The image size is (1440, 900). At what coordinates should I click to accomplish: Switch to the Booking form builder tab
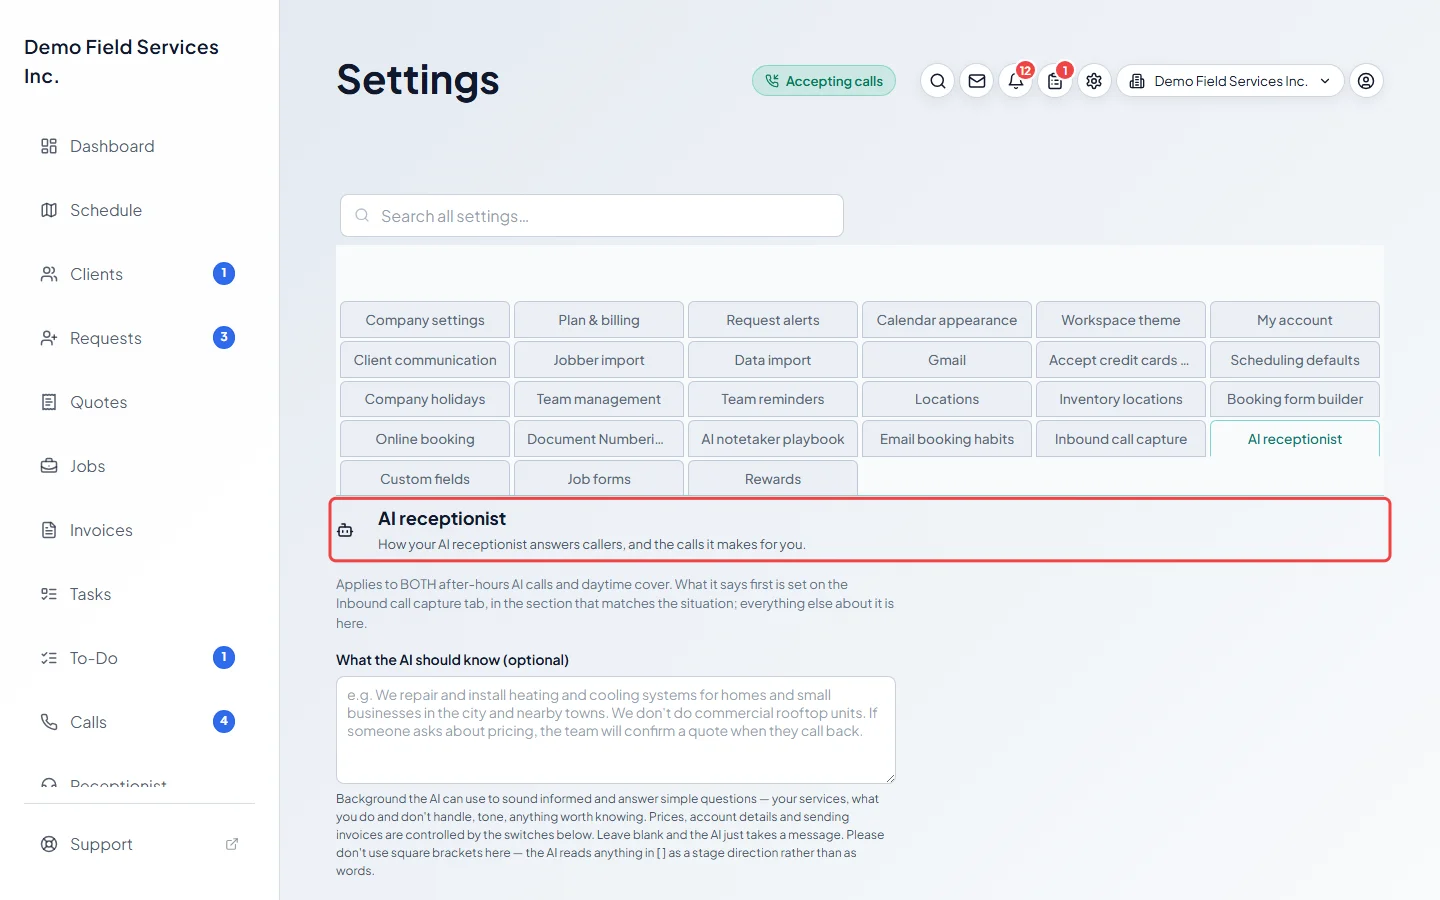pos(1295,399)
